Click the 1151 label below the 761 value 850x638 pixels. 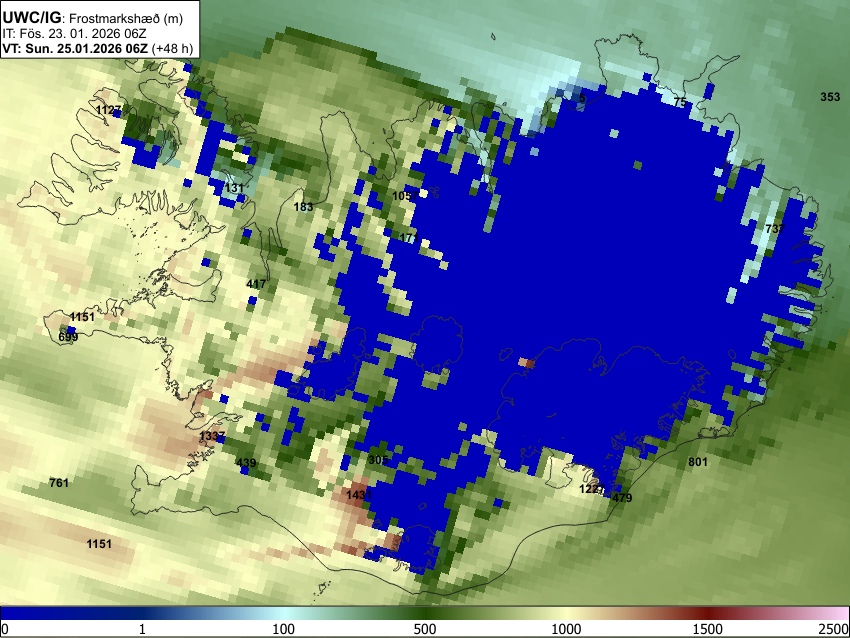pyautogui.click(x=99, y=544)
